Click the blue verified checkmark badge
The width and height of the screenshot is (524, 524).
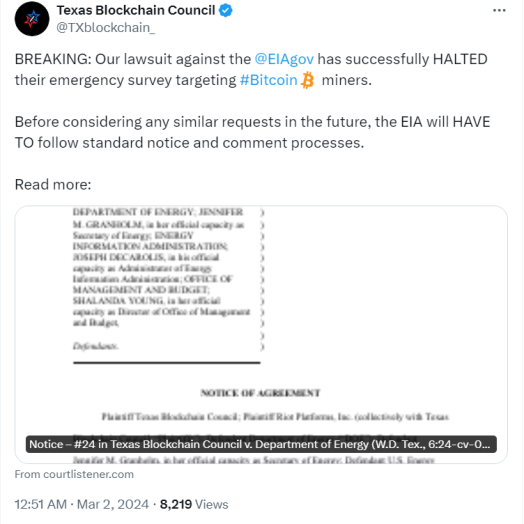coord(226,10)
